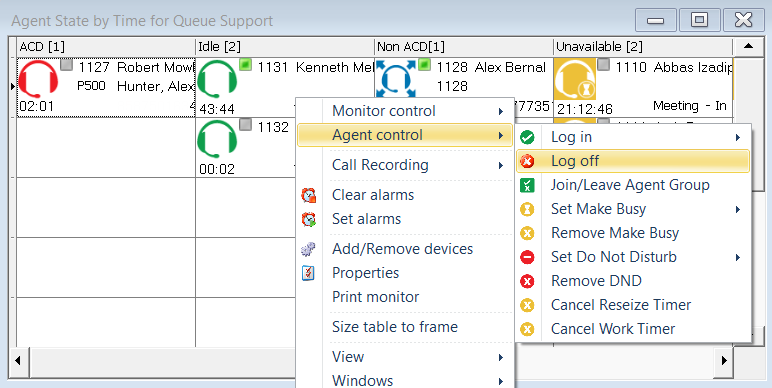Click the Properties icon in the context menu
Screen dimensions: 772x388
(308, 273)
